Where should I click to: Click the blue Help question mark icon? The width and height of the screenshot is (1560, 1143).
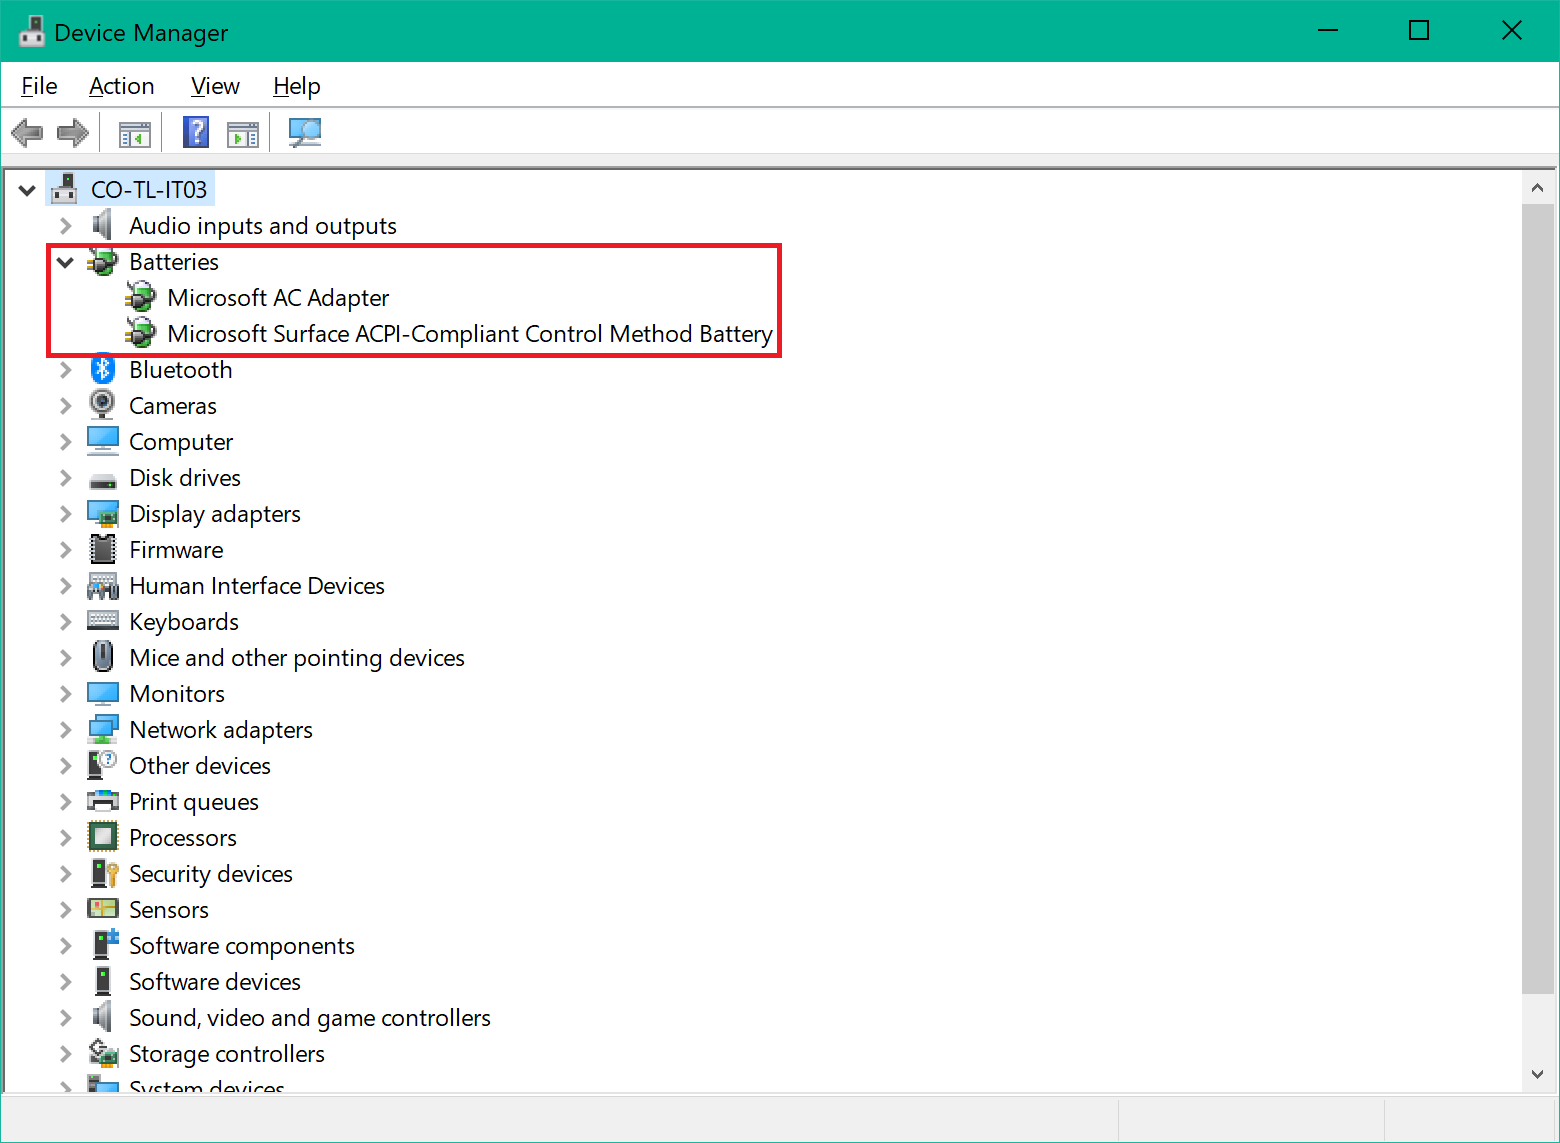pos(196,133)
